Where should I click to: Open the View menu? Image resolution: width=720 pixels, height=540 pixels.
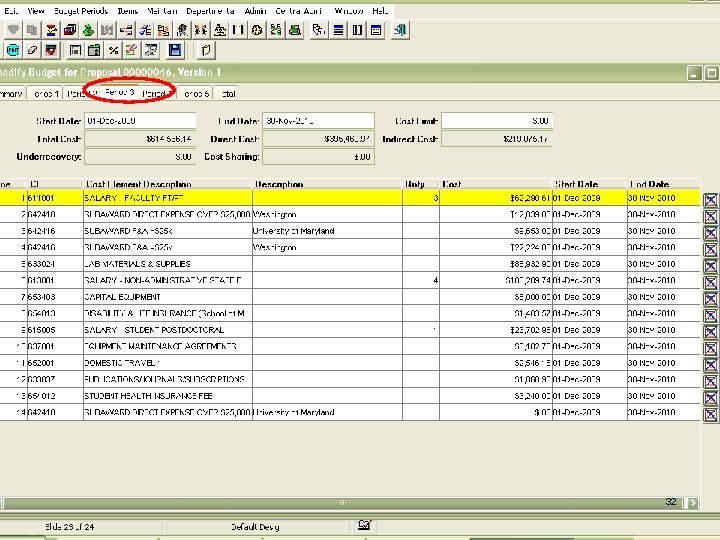(36, 11)
